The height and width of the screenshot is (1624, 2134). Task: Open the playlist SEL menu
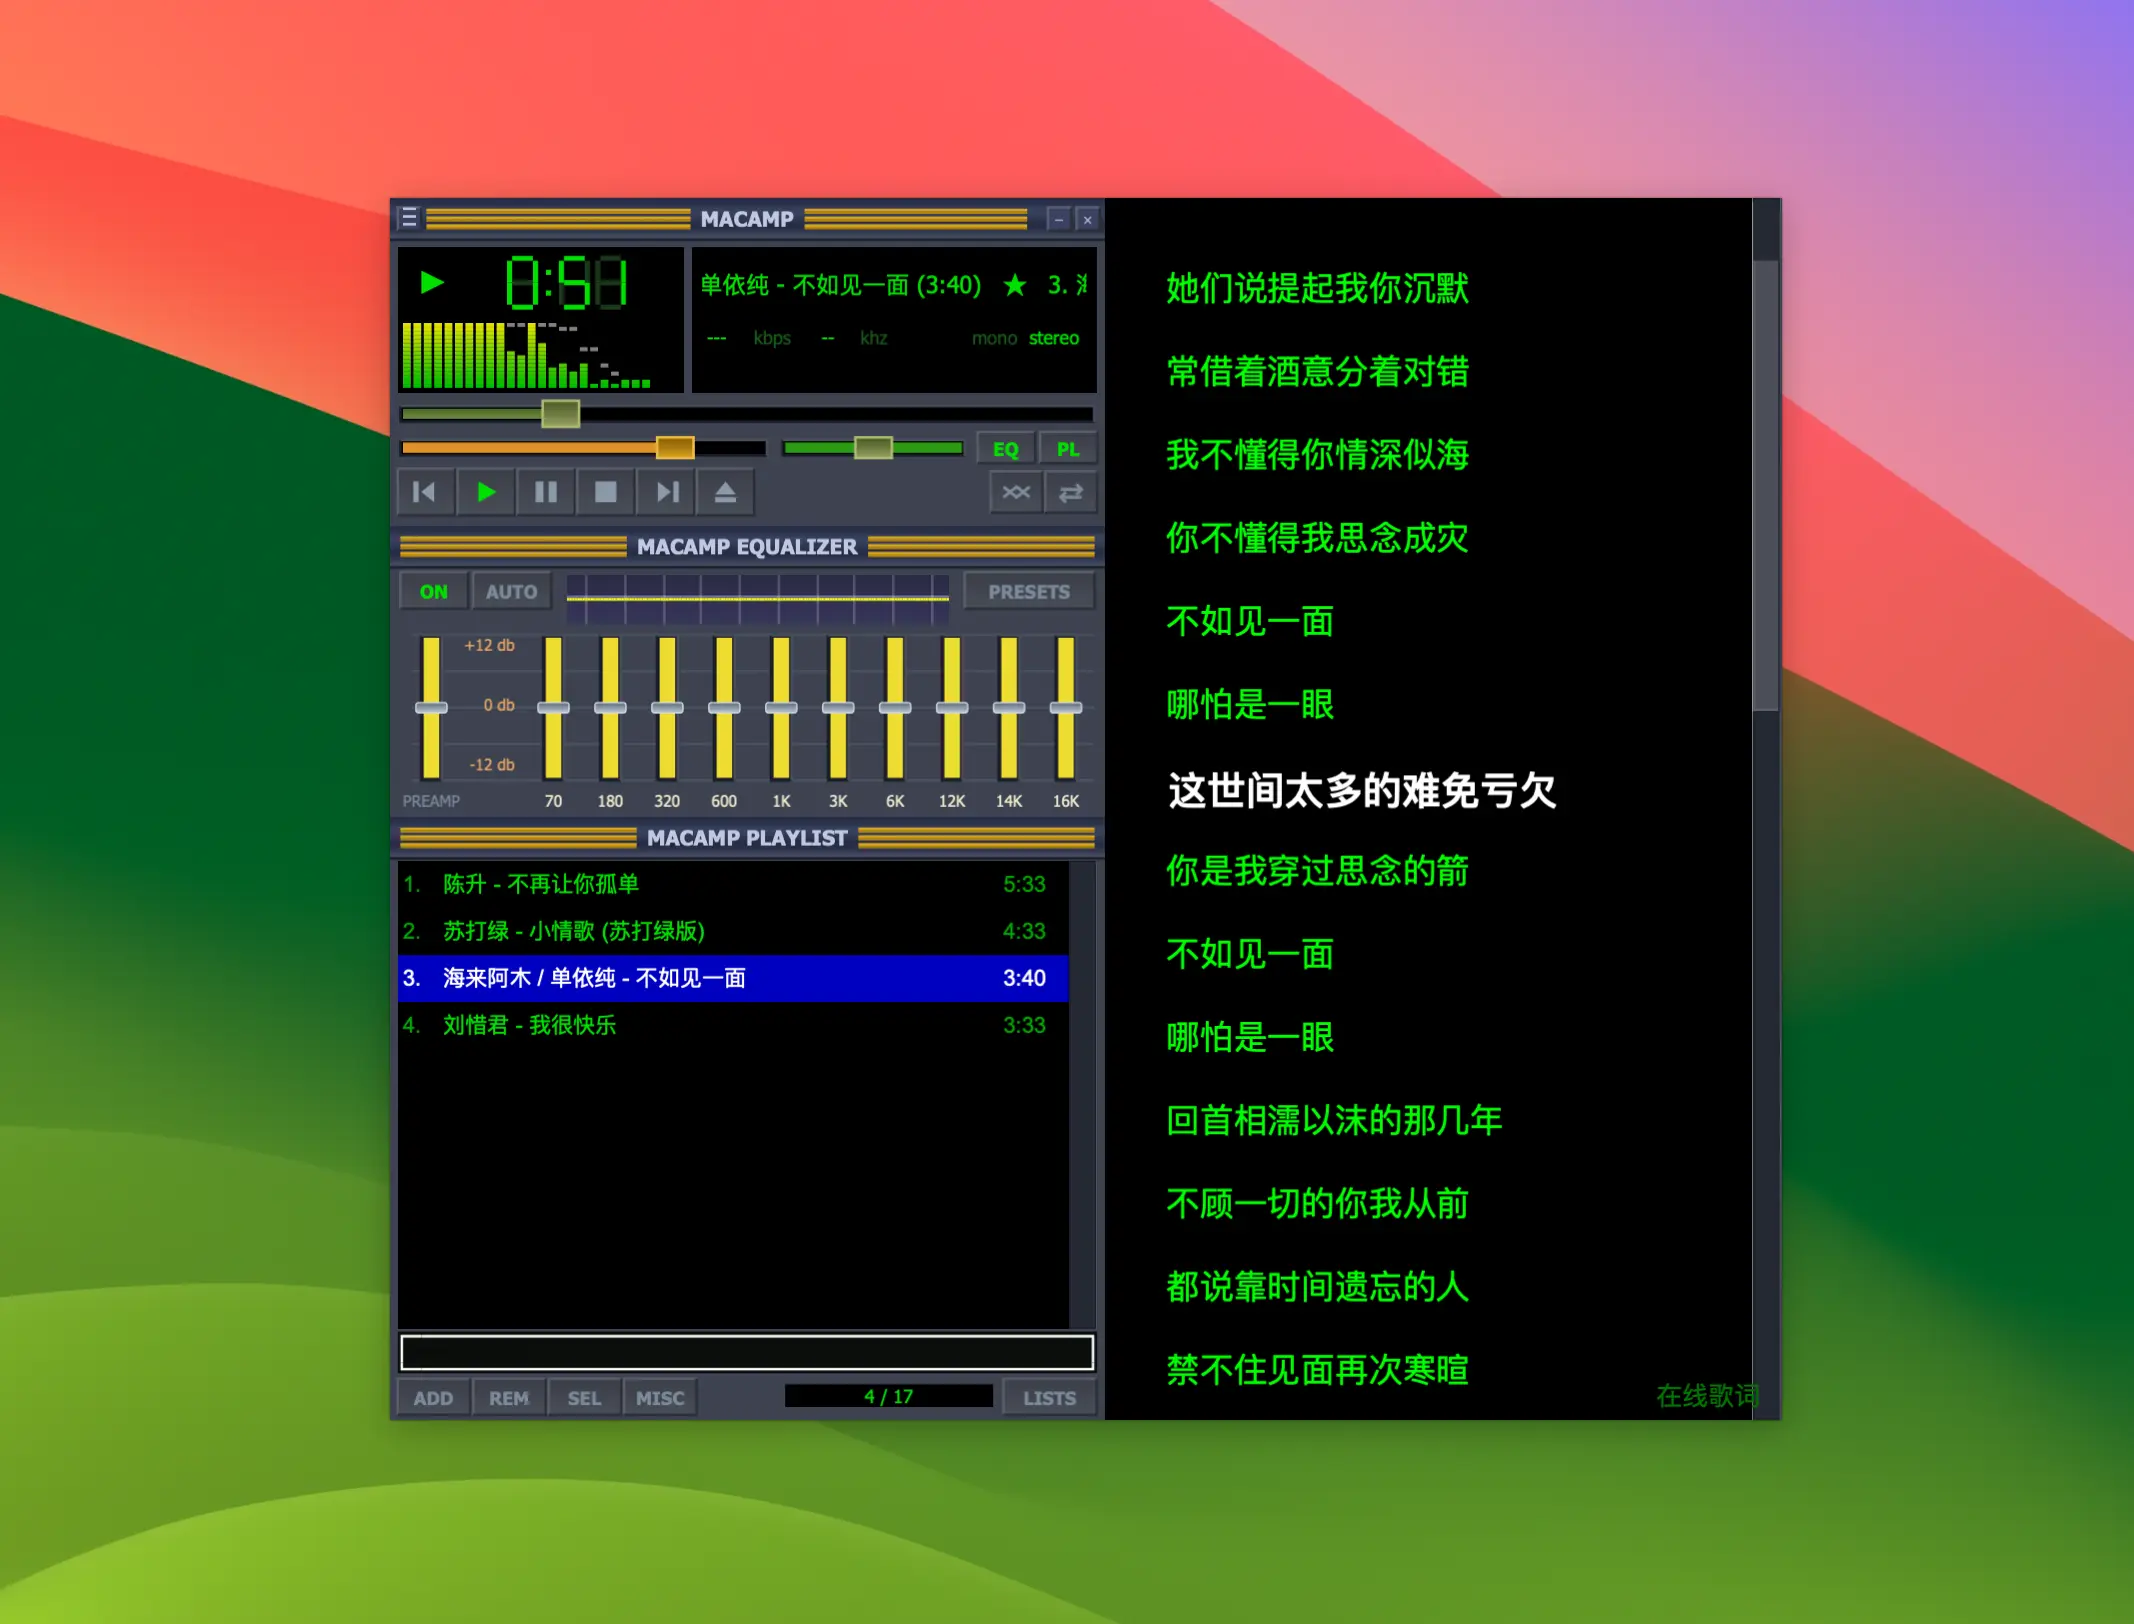pos(584,1397)
